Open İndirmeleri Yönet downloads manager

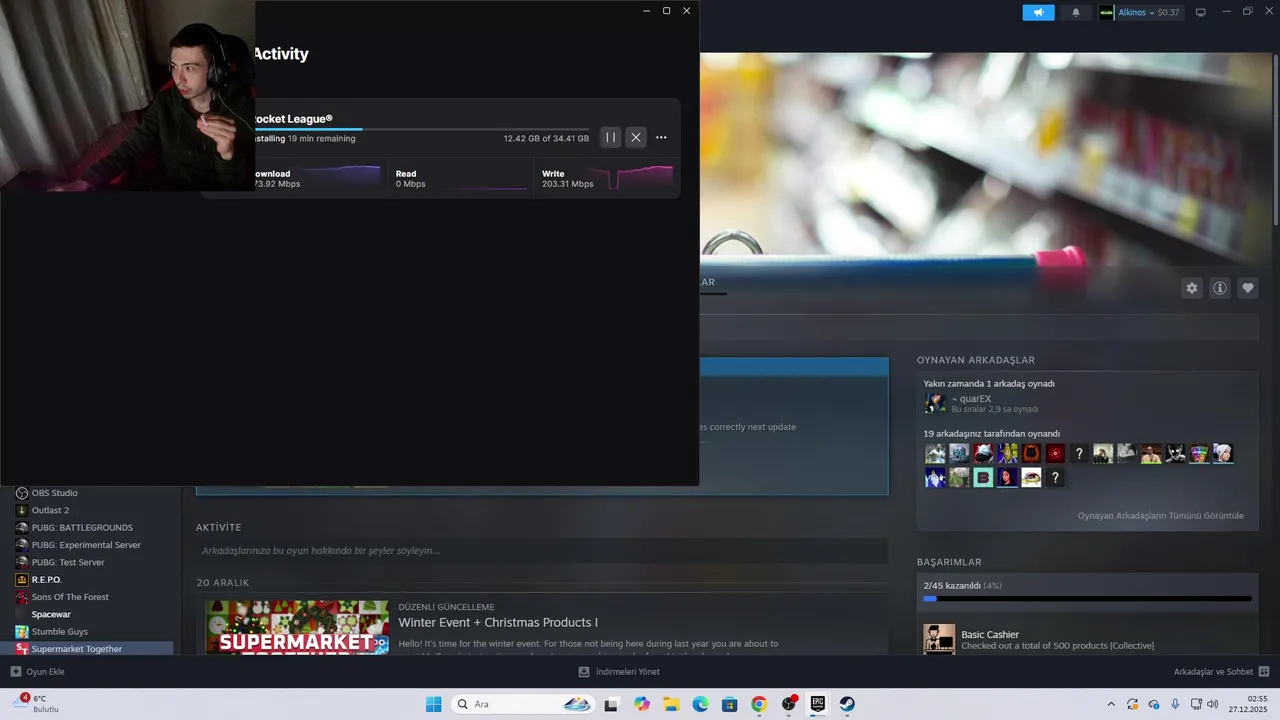click(x=619, y=672)
